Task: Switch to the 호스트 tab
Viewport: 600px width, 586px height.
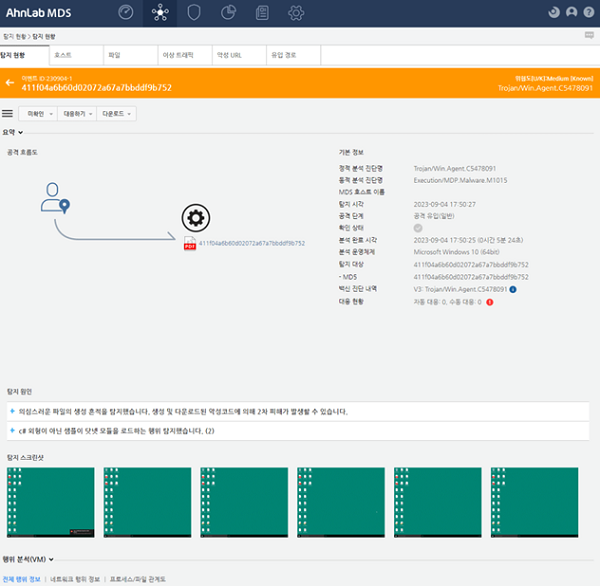Action: point(76,55)
